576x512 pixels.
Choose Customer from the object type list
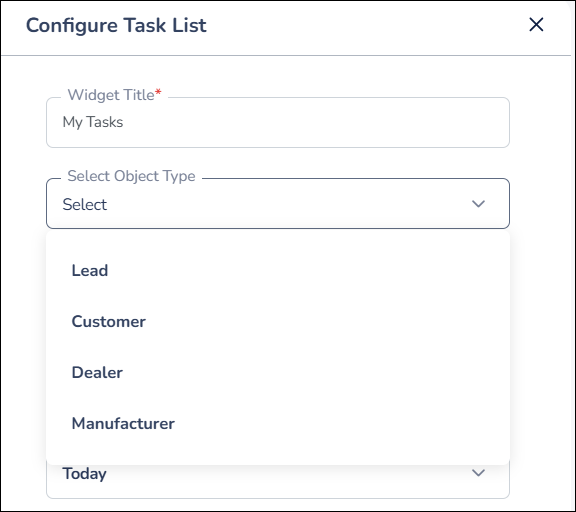(x=278, y=322)
